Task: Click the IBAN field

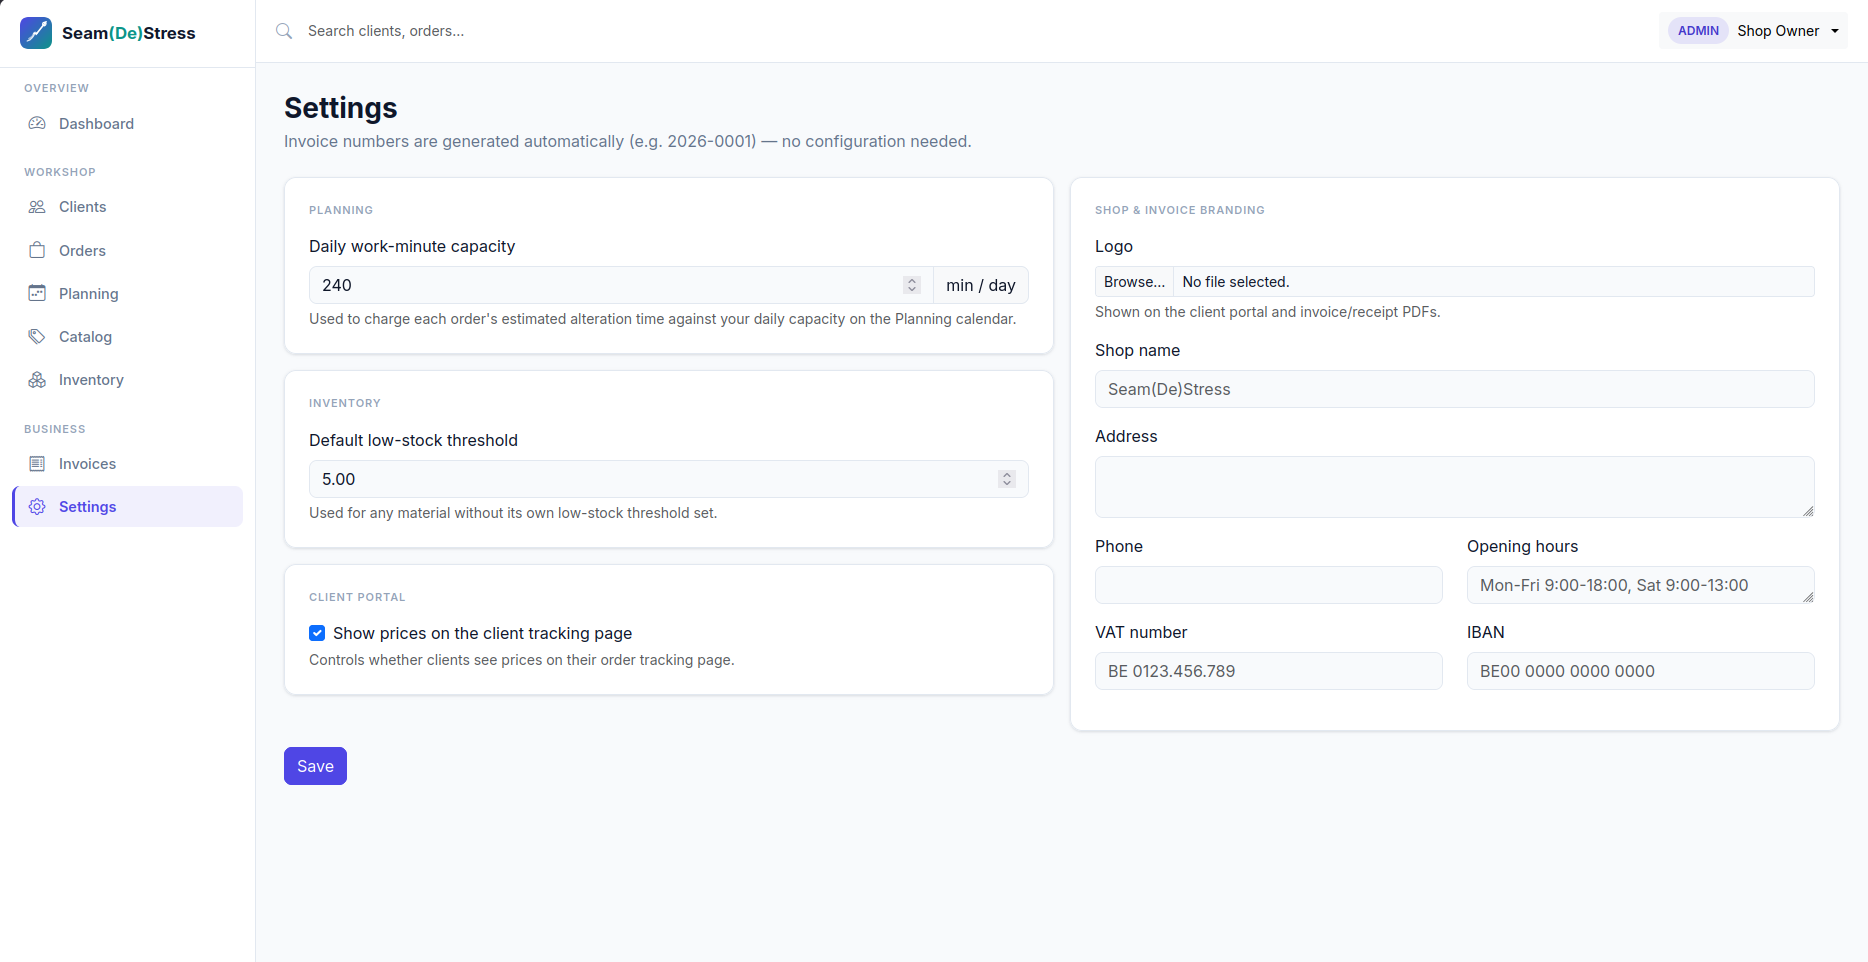Action: pos(1641,671)
